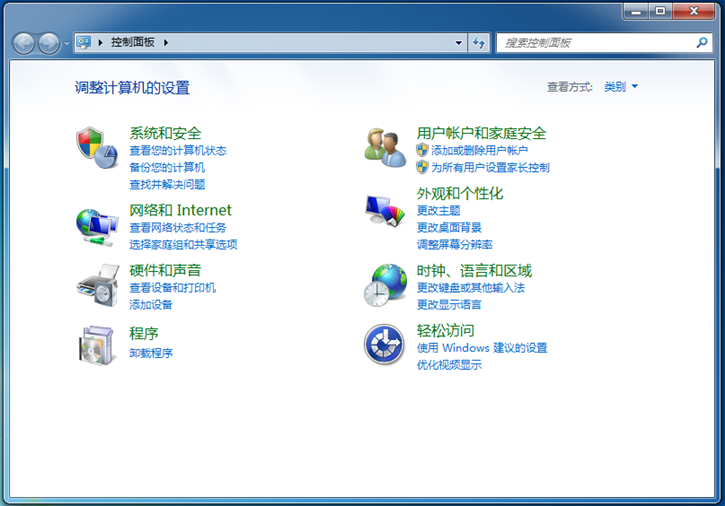
Task: Click the Clock, Language and Region globe icon
Action: (385, 285)
